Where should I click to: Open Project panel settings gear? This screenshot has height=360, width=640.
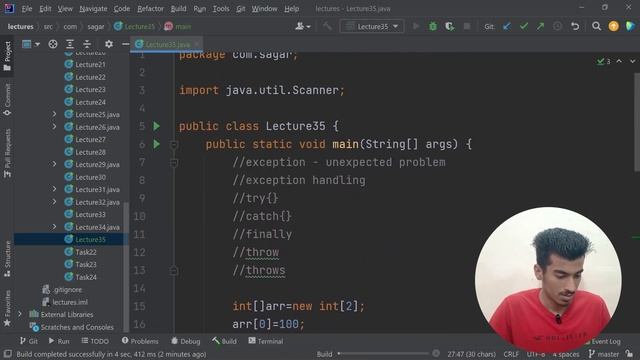(109, 44)
